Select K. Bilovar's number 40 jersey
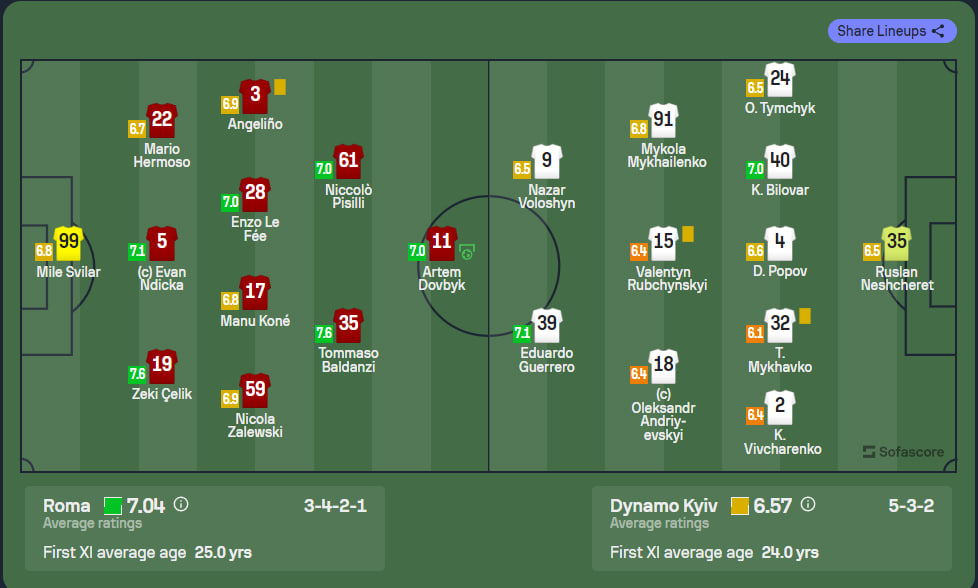This screenshot has height=588, width=978. 780,161
